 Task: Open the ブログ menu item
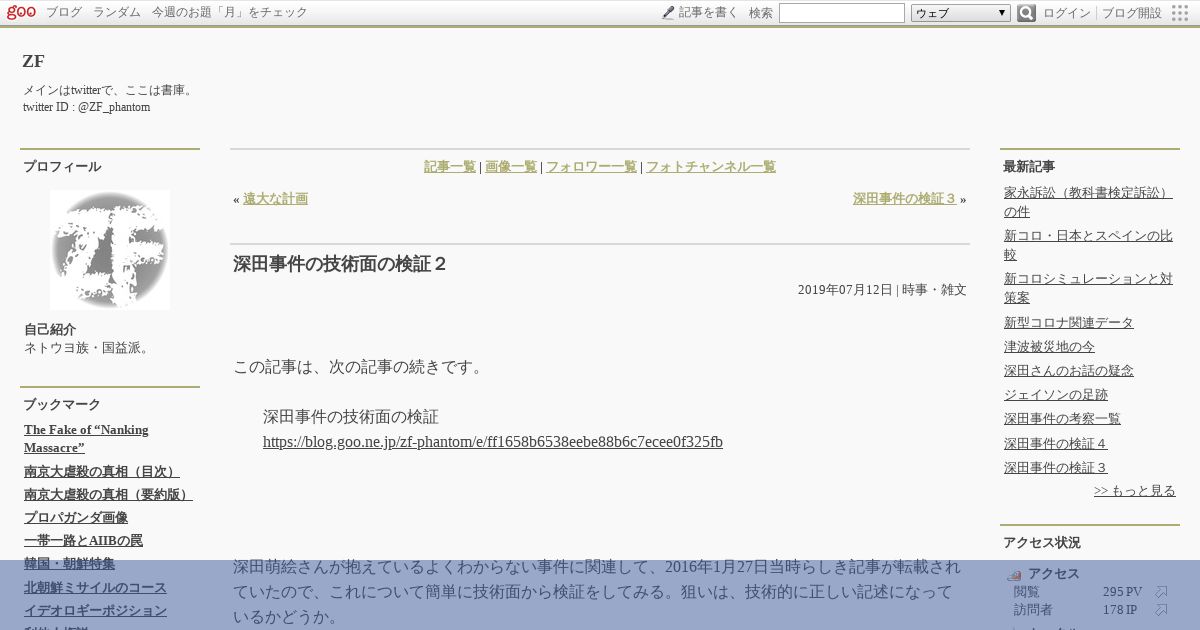(64, 12)
